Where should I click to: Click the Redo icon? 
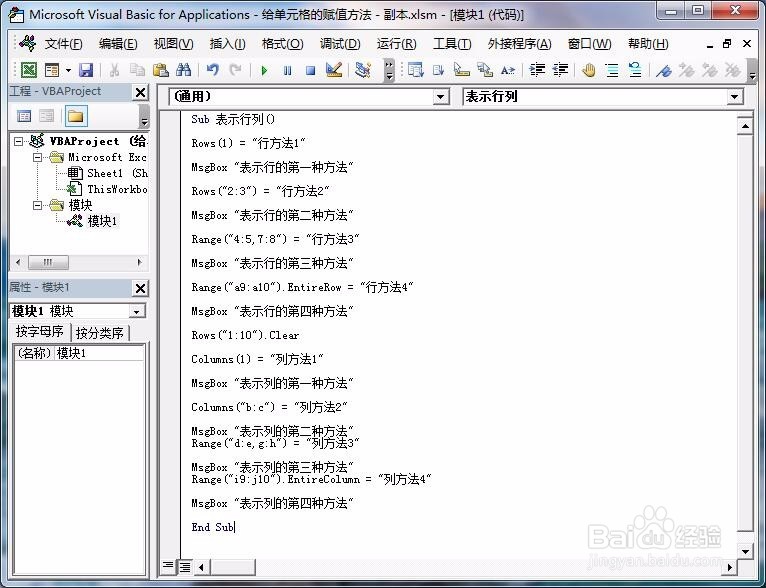click(x=235, y=70)
